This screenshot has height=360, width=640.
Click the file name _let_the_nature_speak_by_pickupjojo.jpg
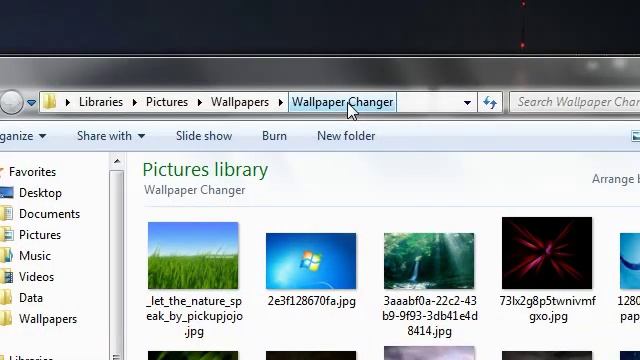(194, 316)
